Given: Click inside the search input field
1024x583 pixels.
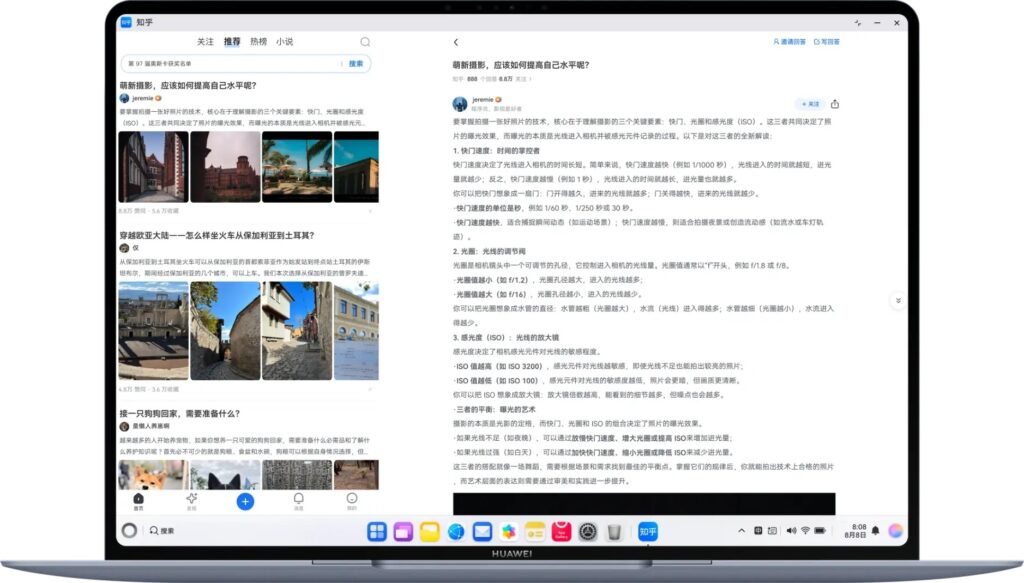Looking at the screenshot, I should coord(230,62).
